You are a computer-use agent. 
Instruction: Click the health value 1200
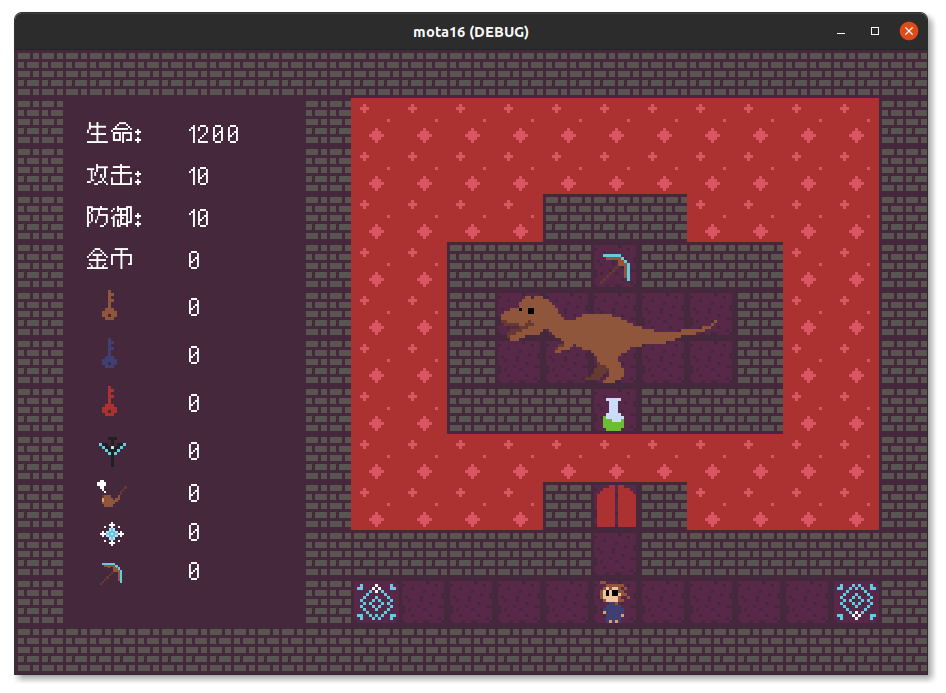214,134
